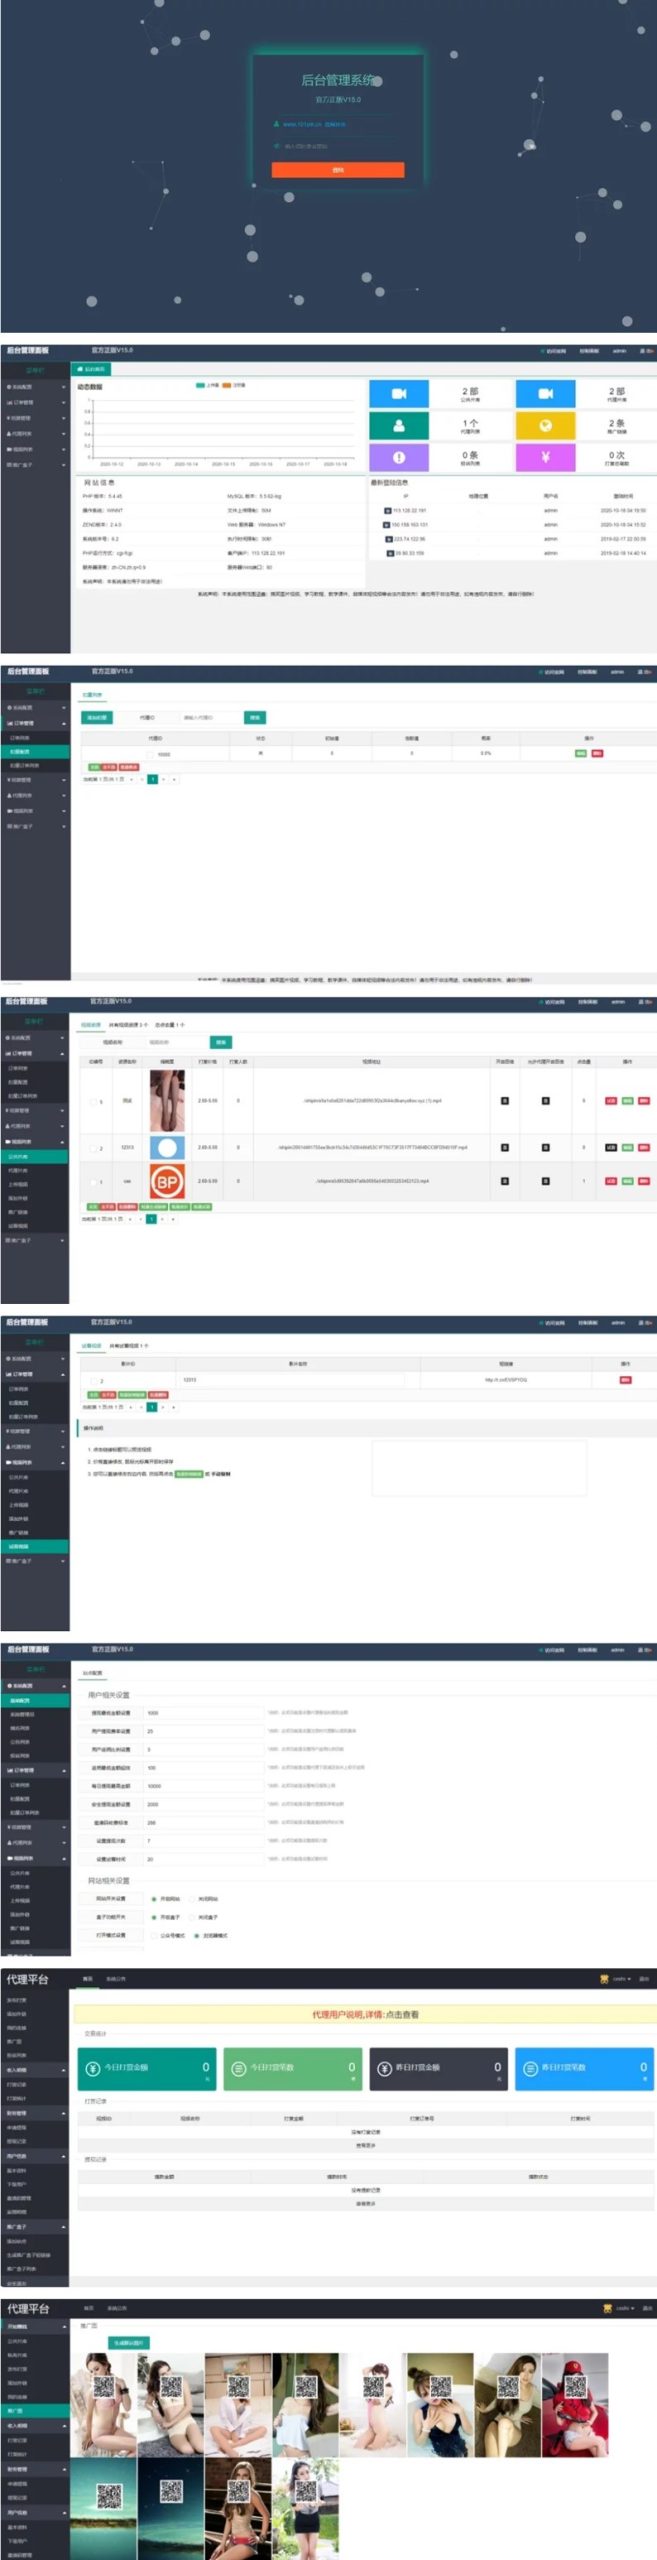The height and width of the screenshot is (2560, 657).
Task: Click the green user stat icon
Action: click(x=398, y=425)
